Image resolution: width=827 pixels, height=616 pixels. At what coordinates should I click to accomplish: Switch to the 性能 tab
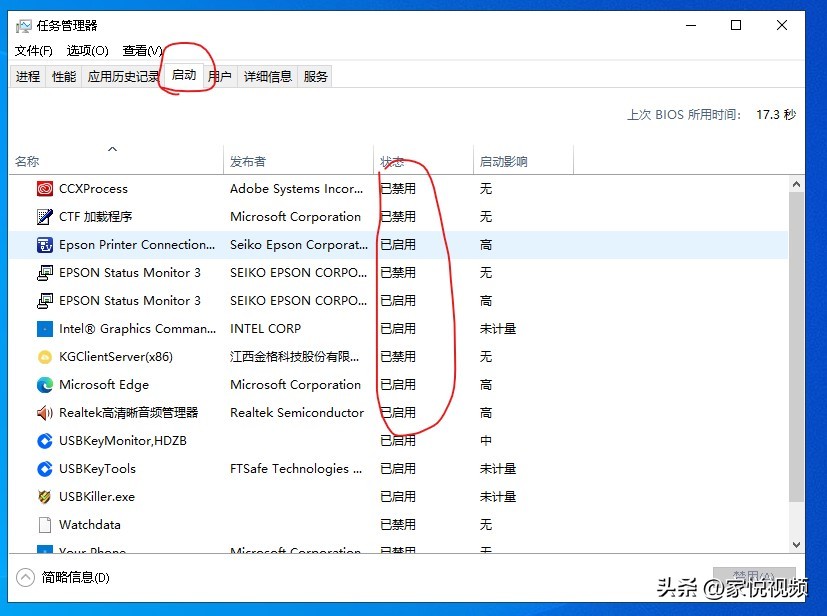(63, 76)
